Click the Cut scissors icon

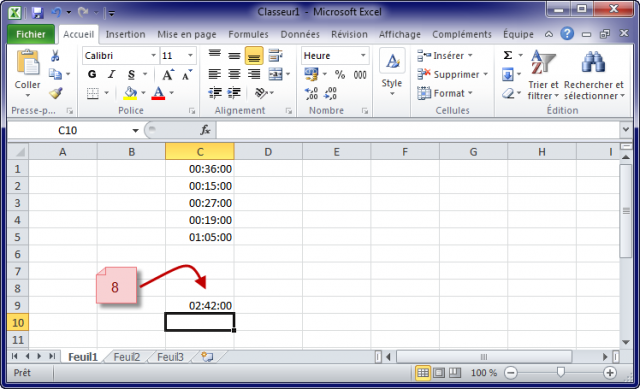[55, 56]
